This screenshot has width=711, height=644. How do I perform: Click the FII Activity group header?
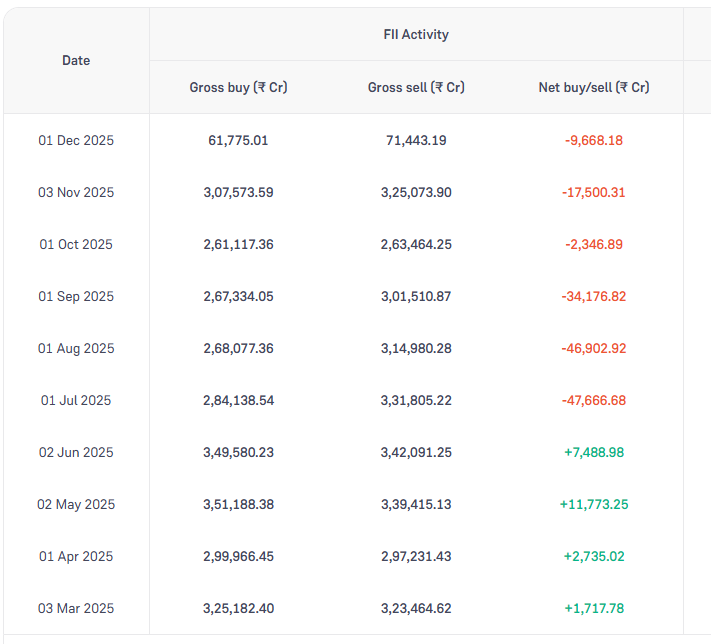pyautogui.click(x=416, y=34)
